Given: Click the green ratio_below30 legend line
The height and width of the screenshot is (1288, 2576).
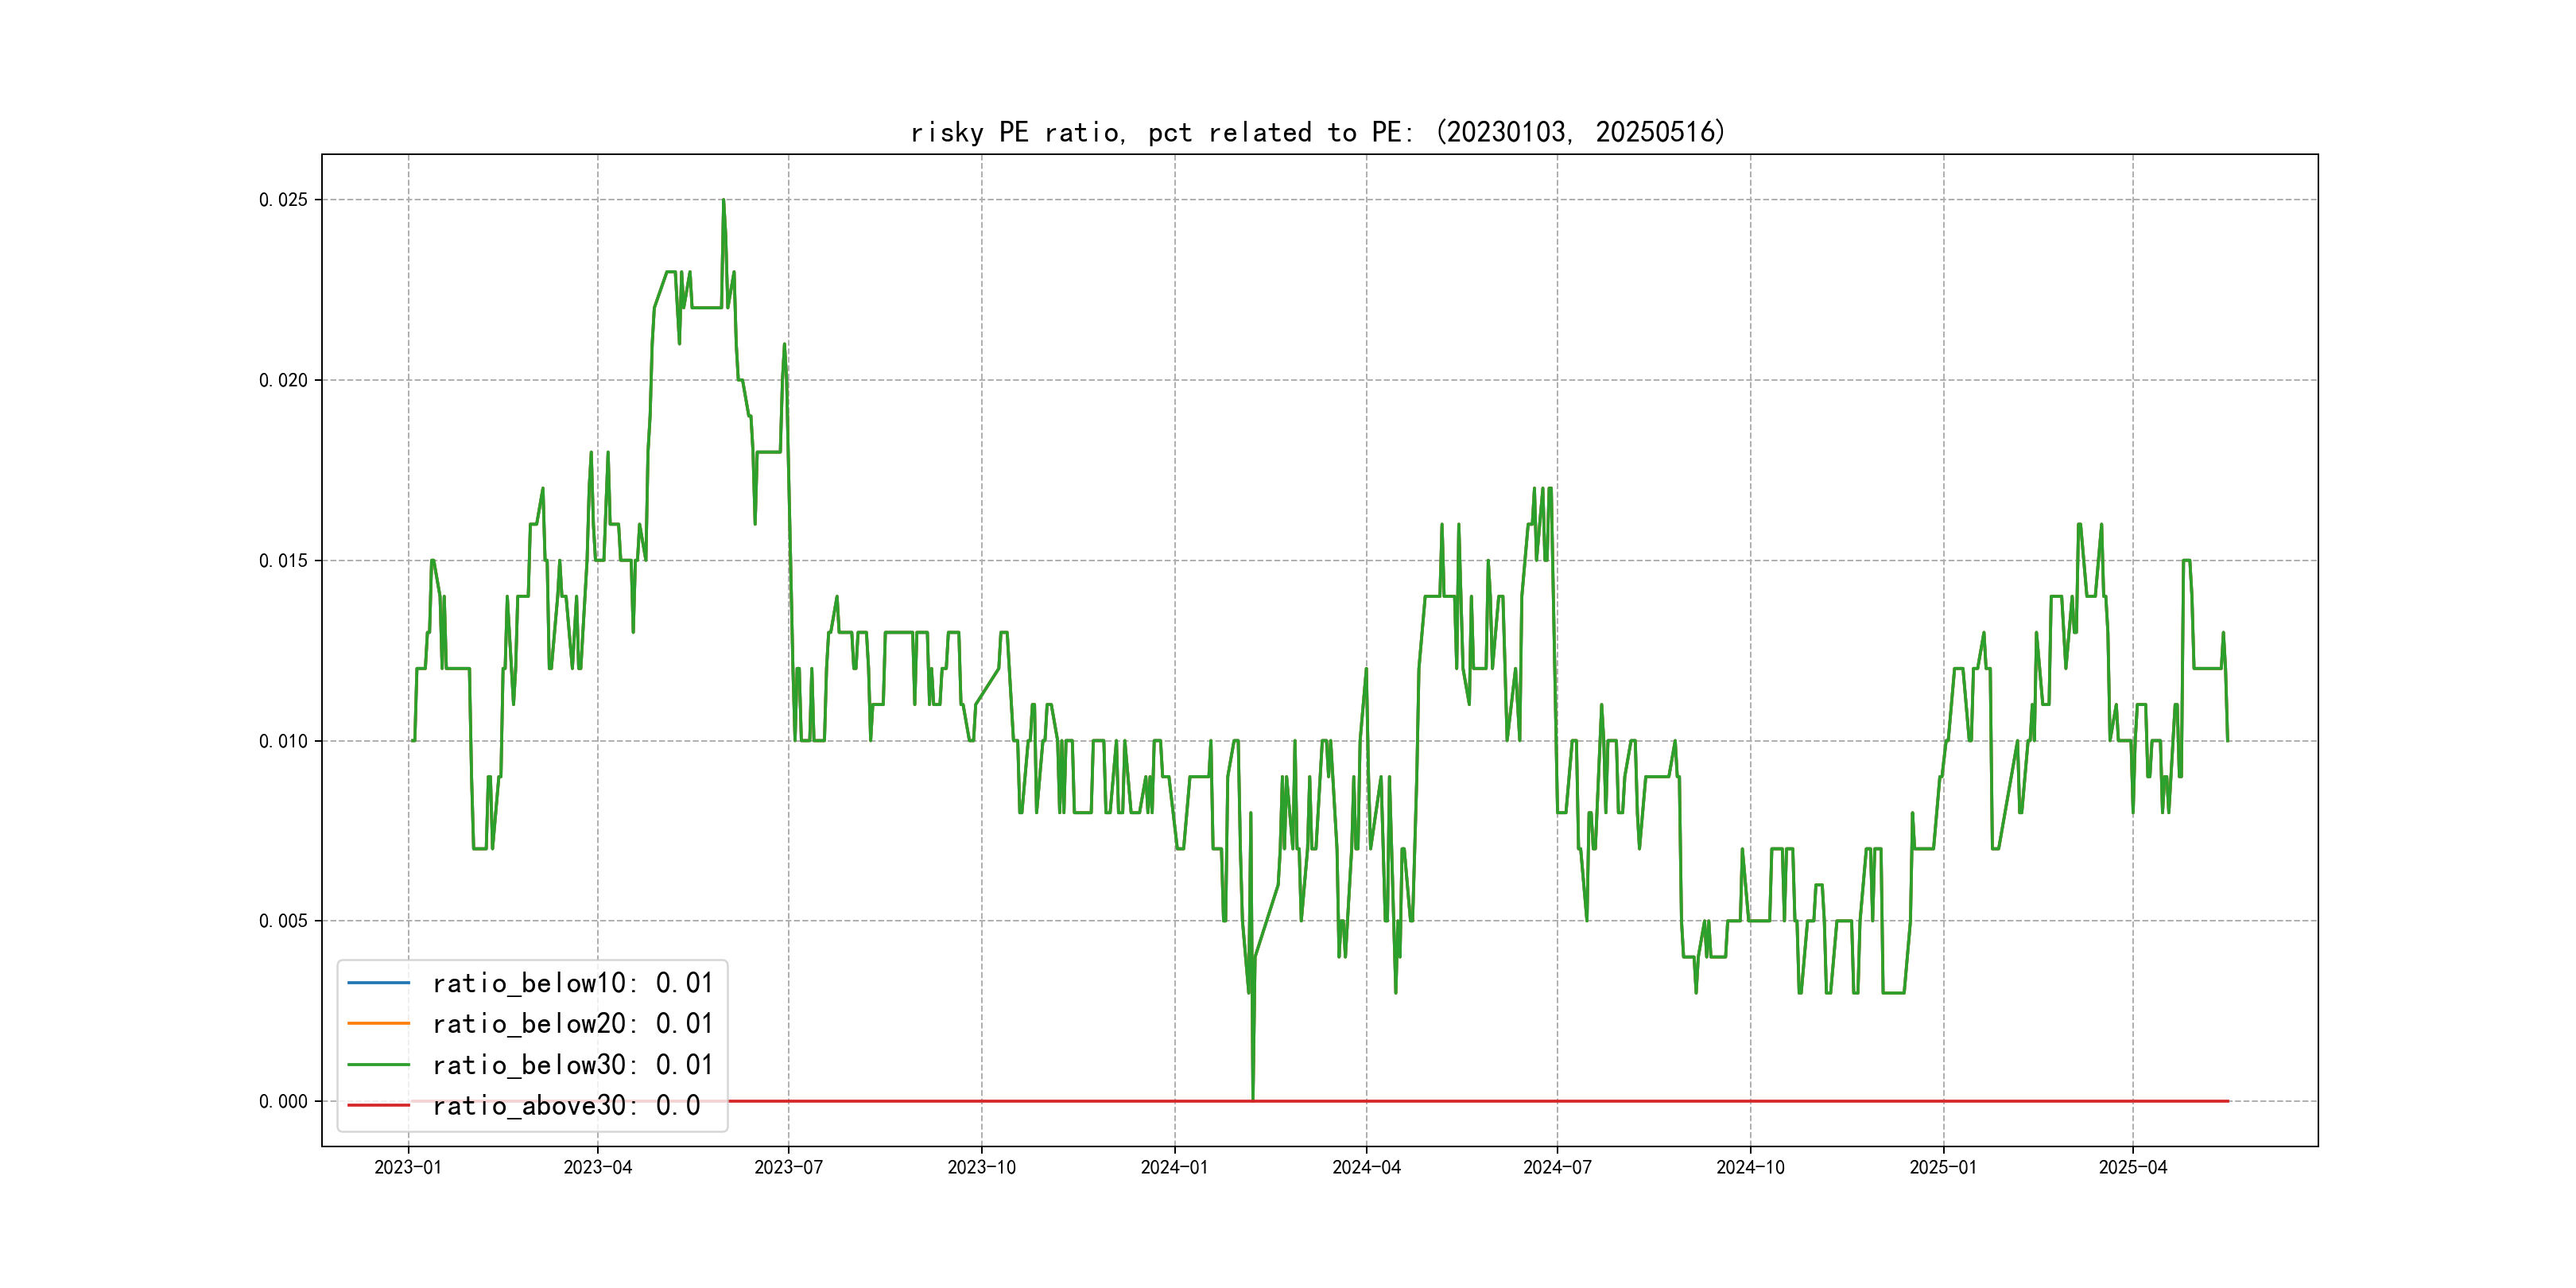Looking at the screenshot, I should coord(378,1065).
